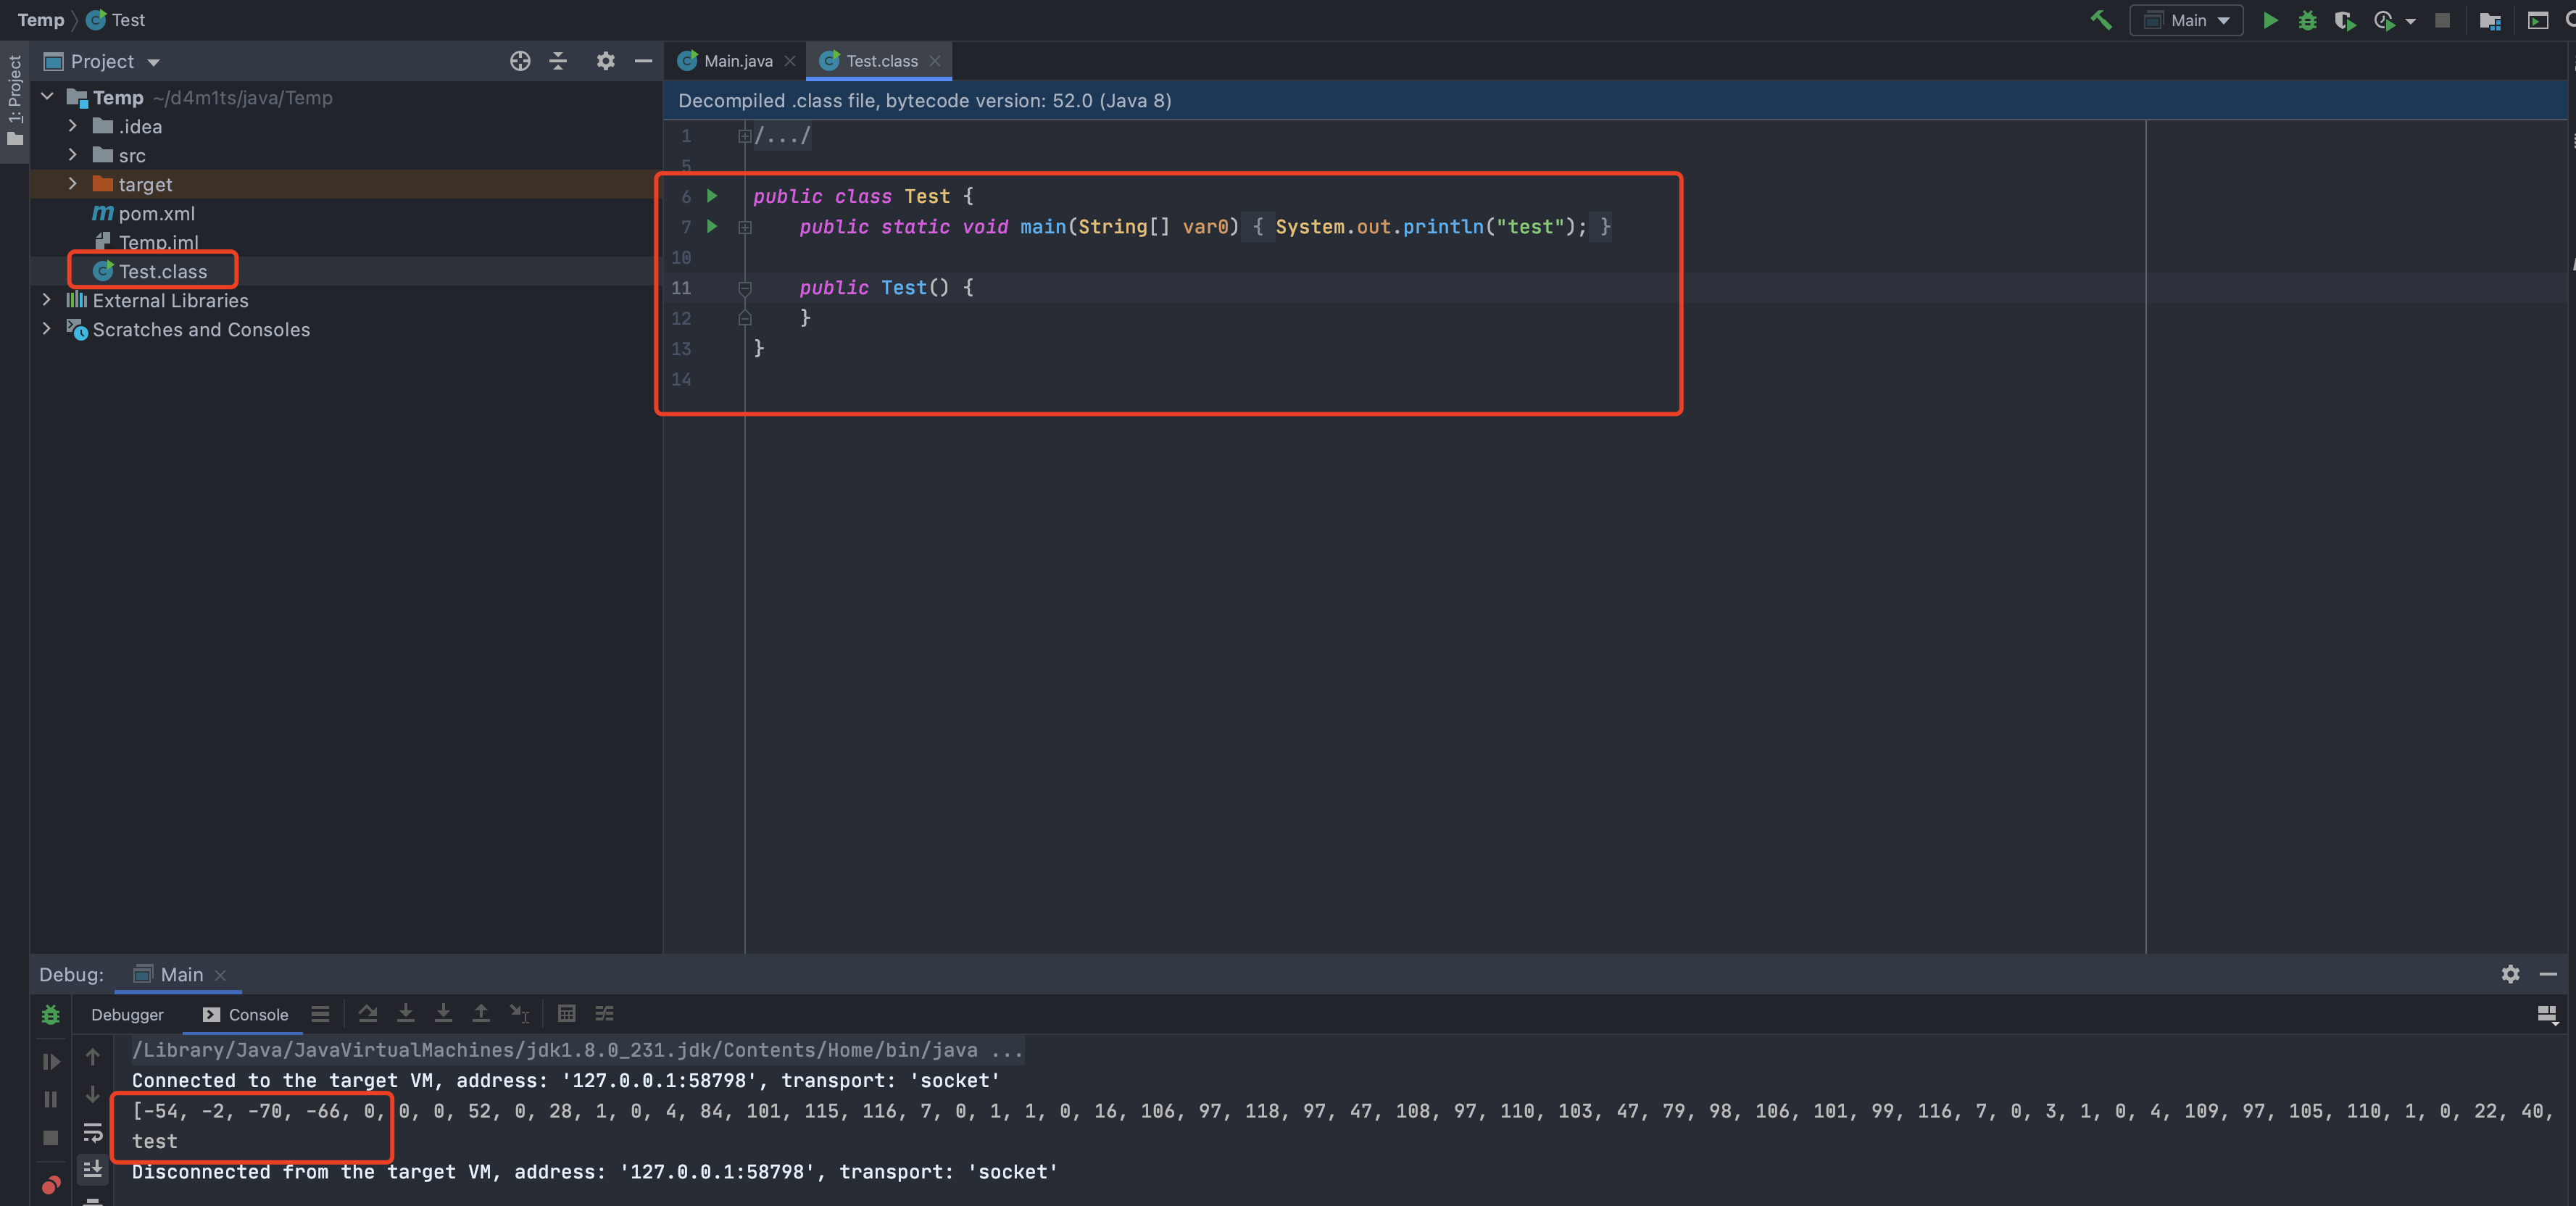This screenshot has height=1206, width=2576.
Task: Click the Build Project hammer icon
Action: pyautogui.click(x=2100, y=20)
